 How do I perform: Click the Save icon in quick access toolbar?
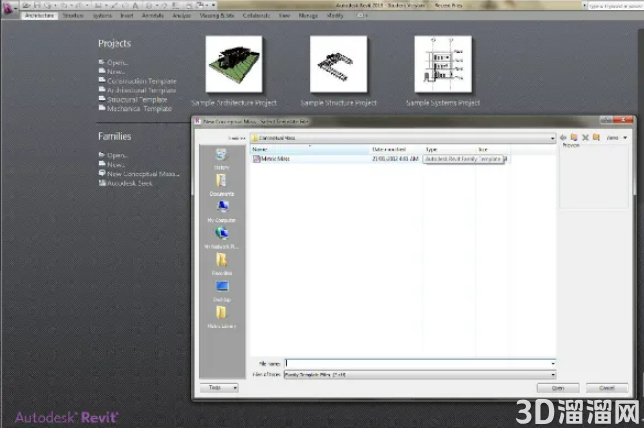pyautogui.click(x=37, y=5)
